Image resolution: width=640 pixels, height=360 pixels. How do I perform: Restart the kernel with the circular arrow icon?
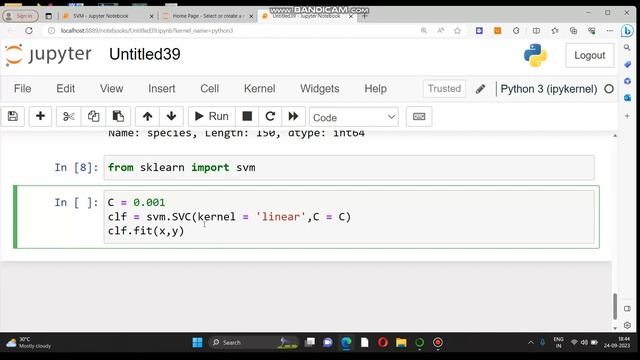pyautogui.click(x=270, y=116)
